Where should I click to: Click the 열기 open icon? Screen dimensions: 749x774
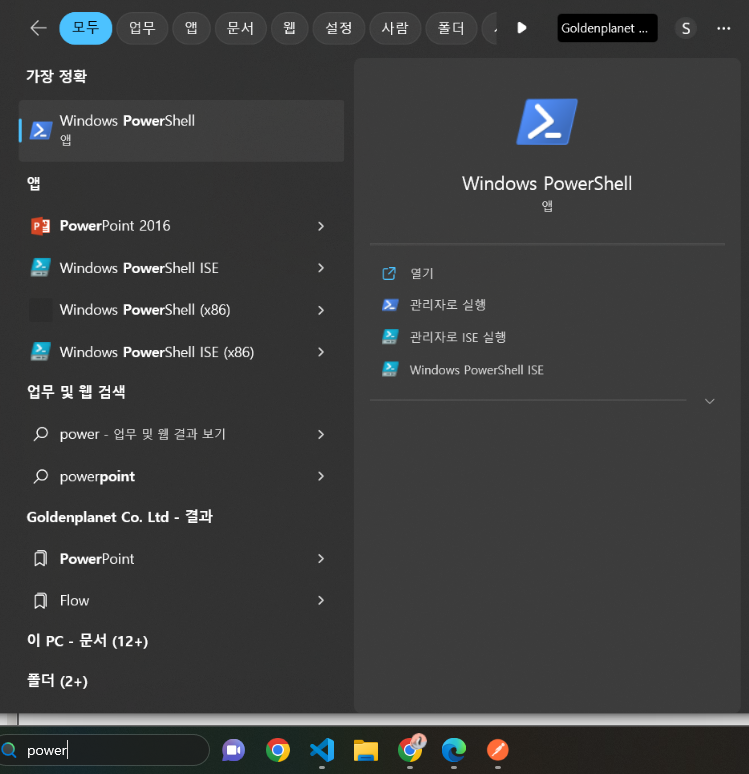pos(389,273)
